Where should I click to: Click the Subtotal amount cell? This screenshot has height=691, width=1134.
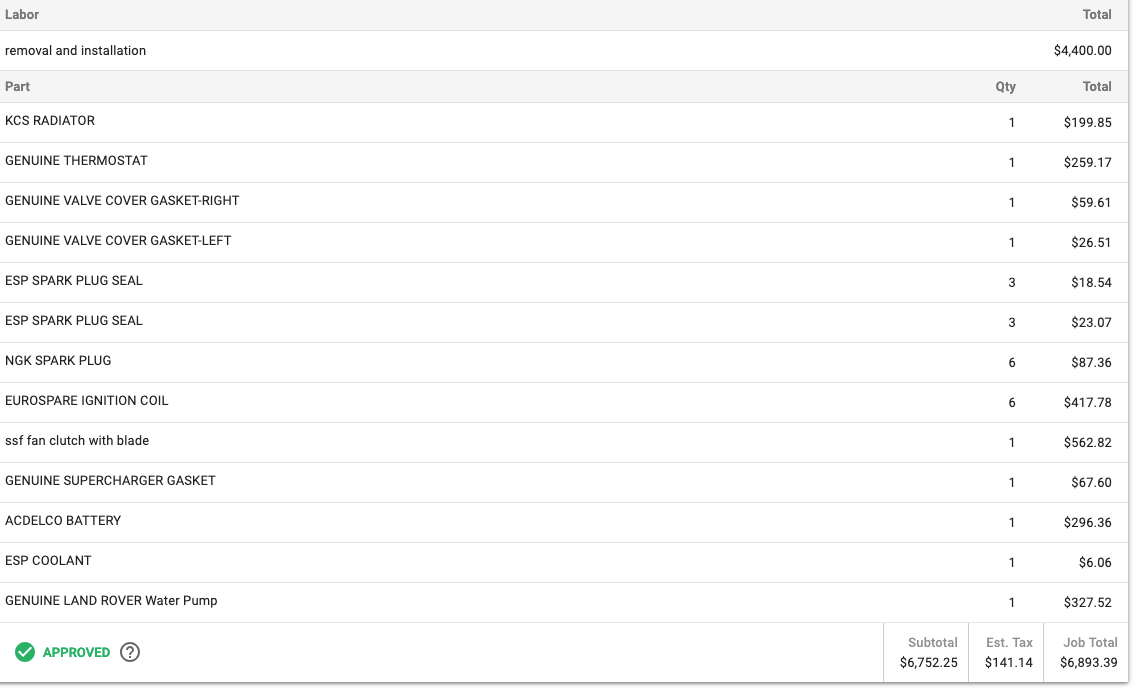coord(928,662)
